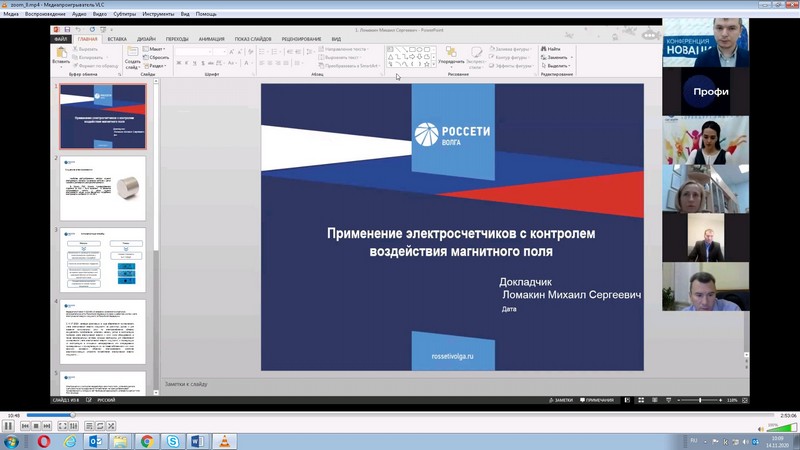Image resolution: width=800 pixels, height=450 pixels.
Task: Switch to the АНИМАЦИЯ ribbon tab
Action: point(211,39)
